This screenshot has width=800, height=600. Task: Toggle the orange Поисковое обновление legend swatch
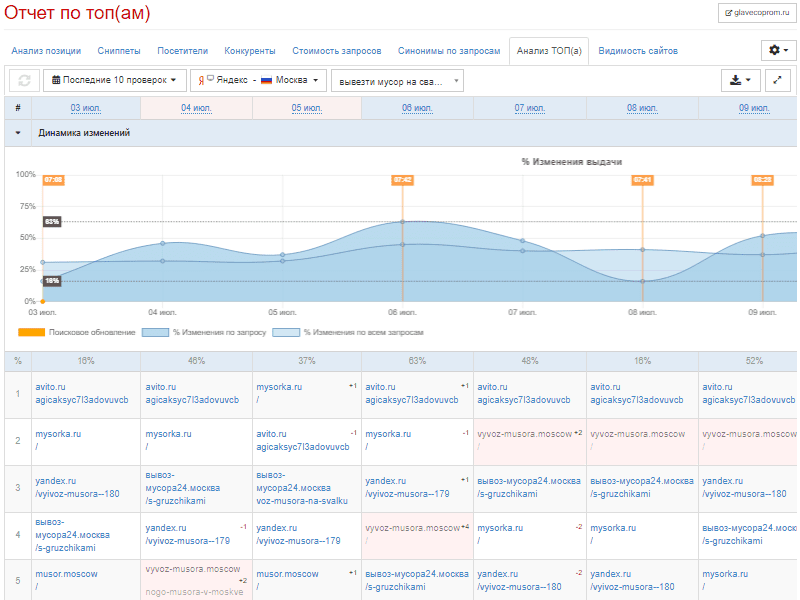point(32,332)
